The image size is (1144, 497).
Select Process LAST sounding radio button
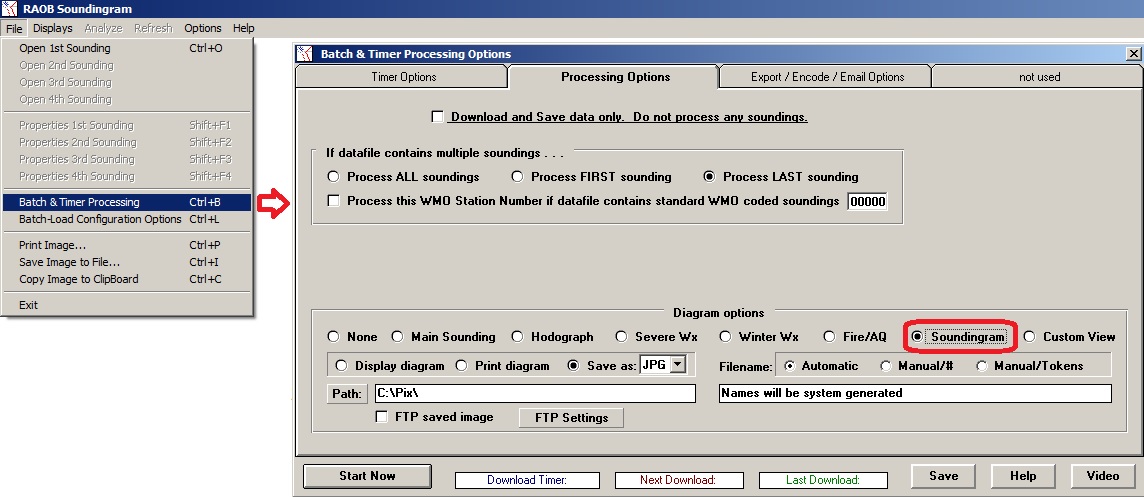(709, 177)
